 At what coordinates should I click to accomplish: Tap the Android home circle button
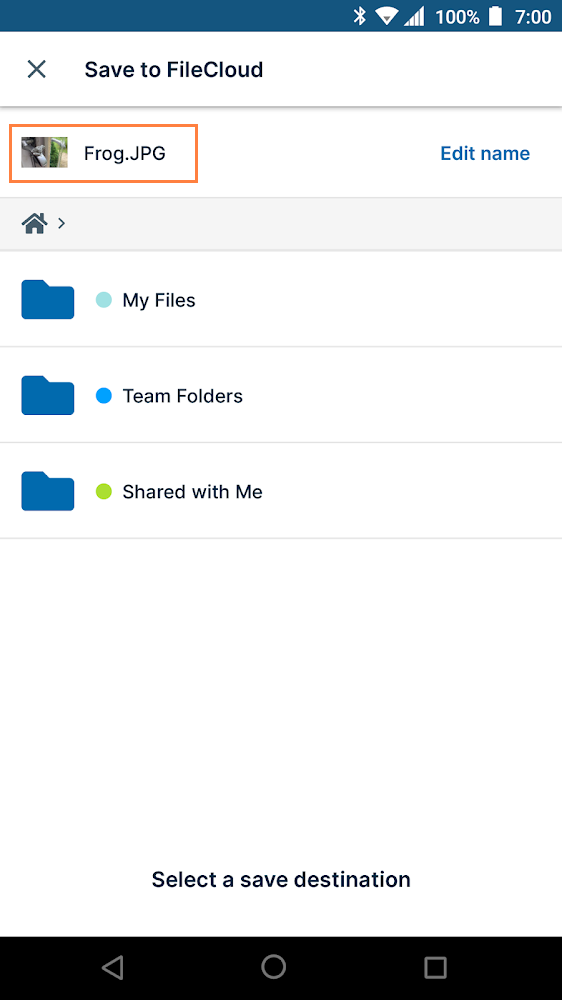coord(274,967)
